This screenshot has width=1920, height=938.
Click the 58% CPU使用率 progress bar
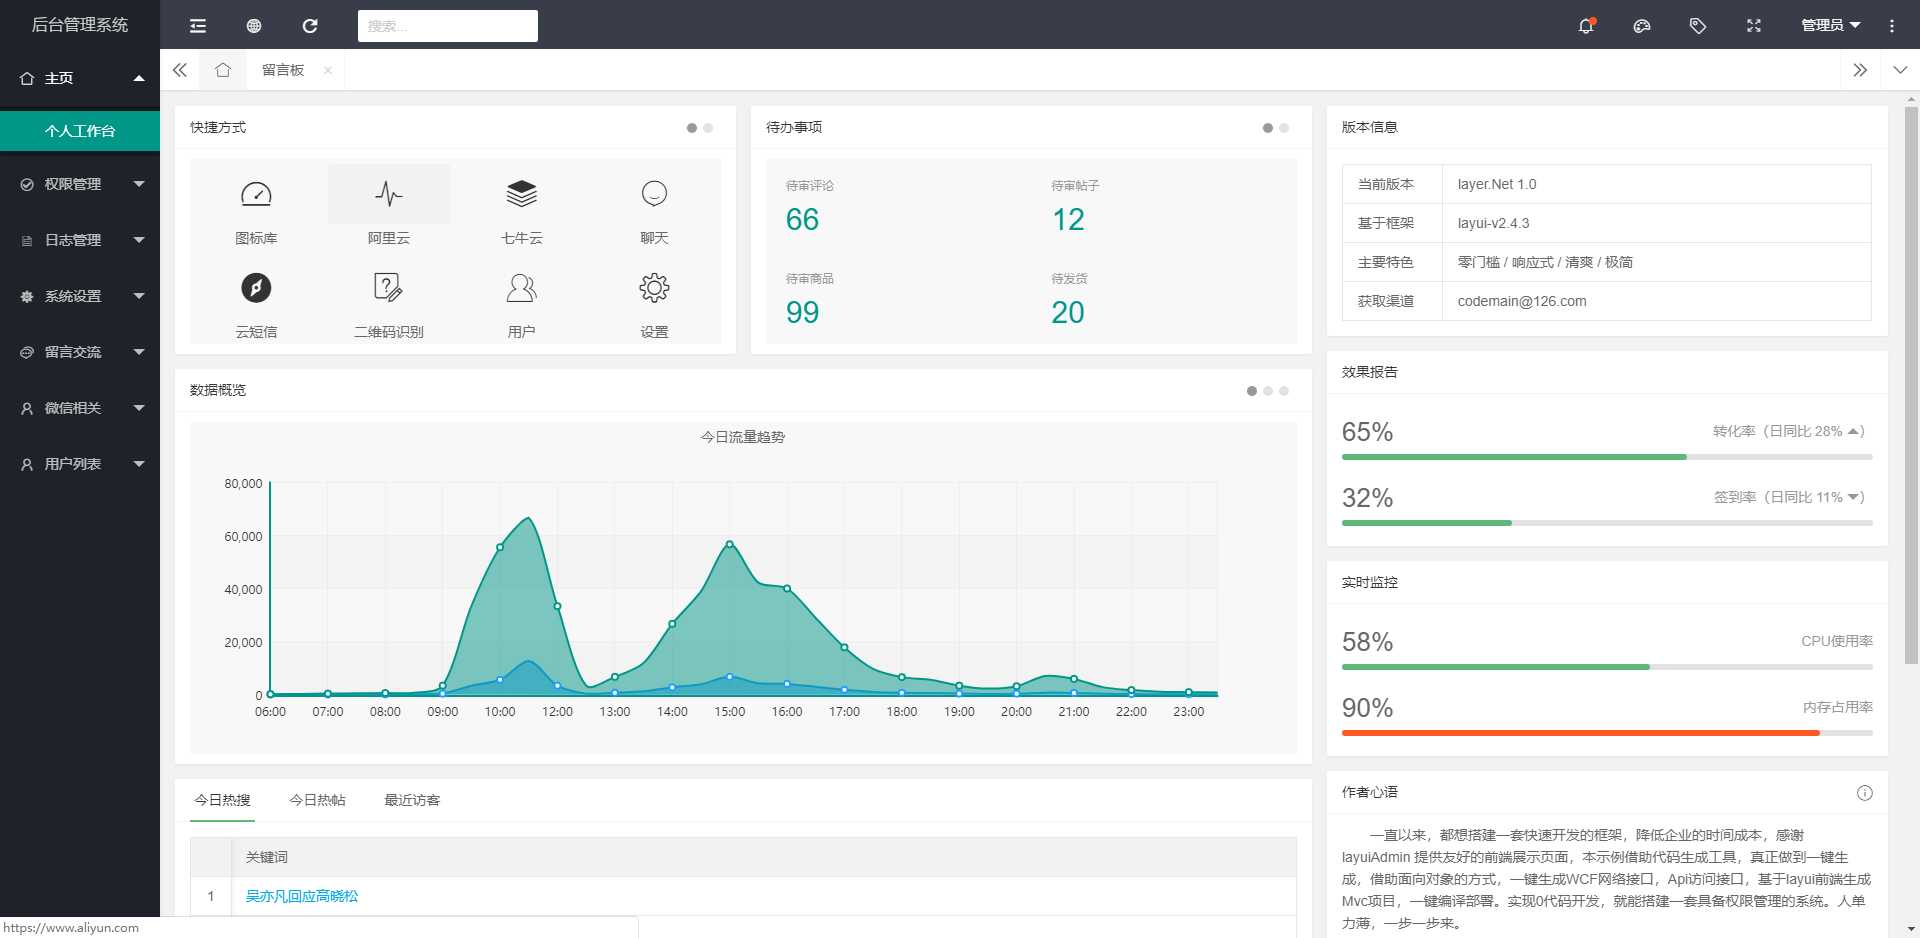coord(1607,667)
